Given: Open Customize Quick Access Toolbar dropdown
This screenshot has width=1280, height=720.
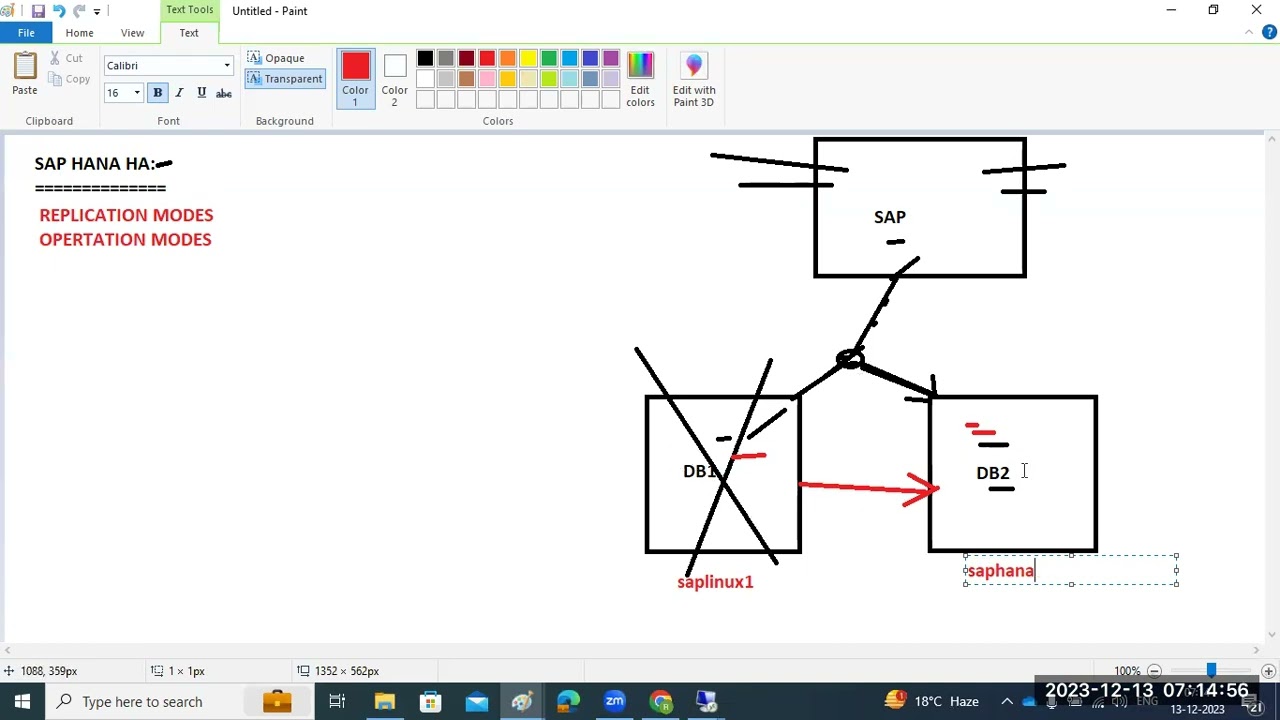Looking at the screenshot, I should click(x=97, y=11).
